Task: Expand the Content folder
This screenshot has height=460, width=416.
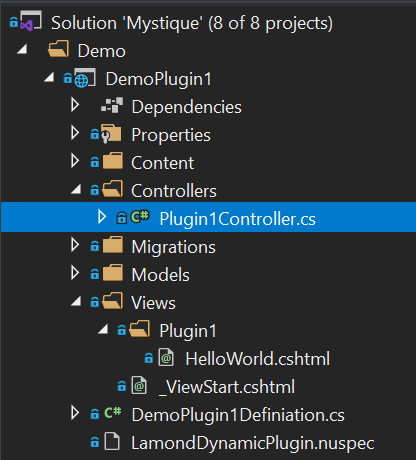Action: click(x=75, y=161)
